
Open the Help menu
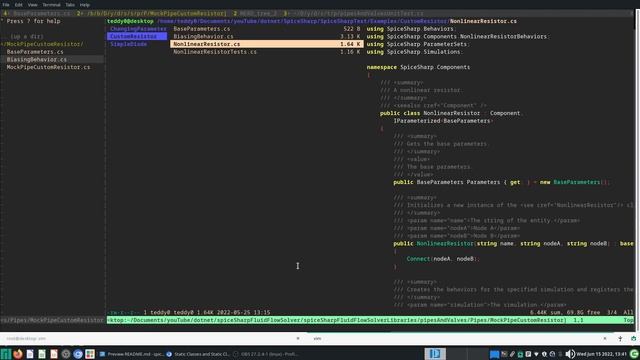coord(84,5)
